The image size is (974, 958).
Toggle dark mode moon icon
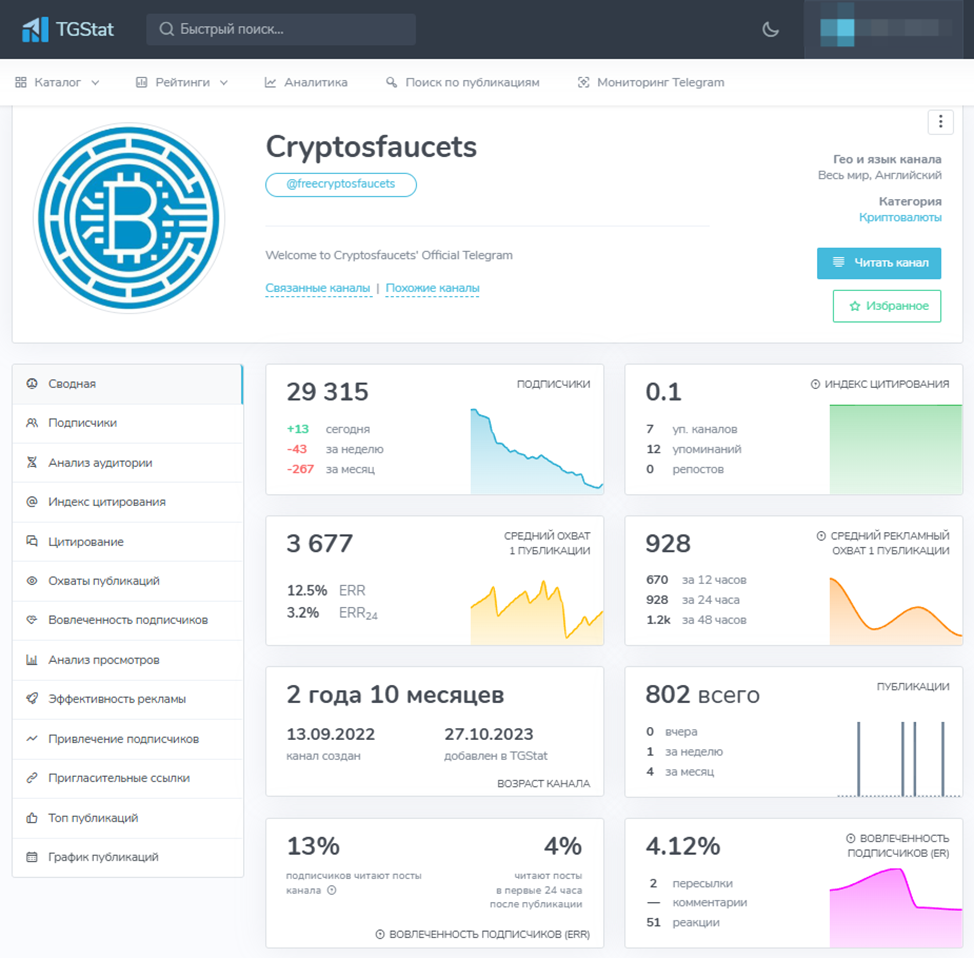(770, 29)
